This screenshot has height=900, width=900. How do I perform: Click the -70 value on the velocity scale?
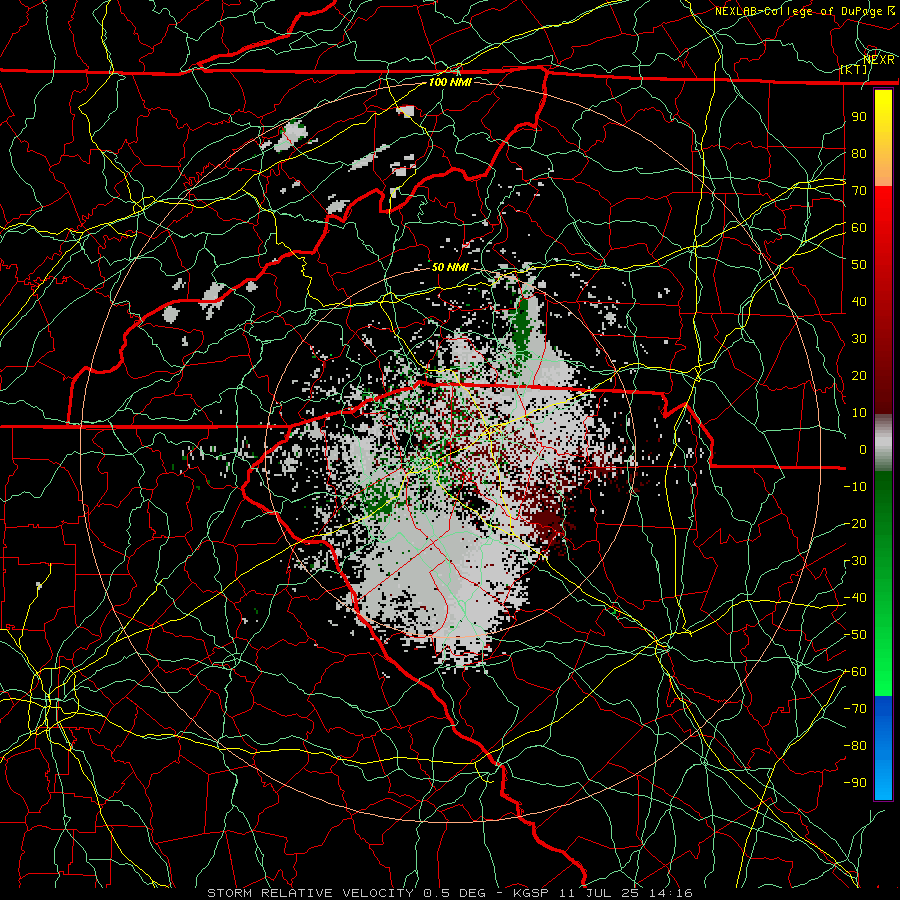pyautogui.click(x=855, y=709)
